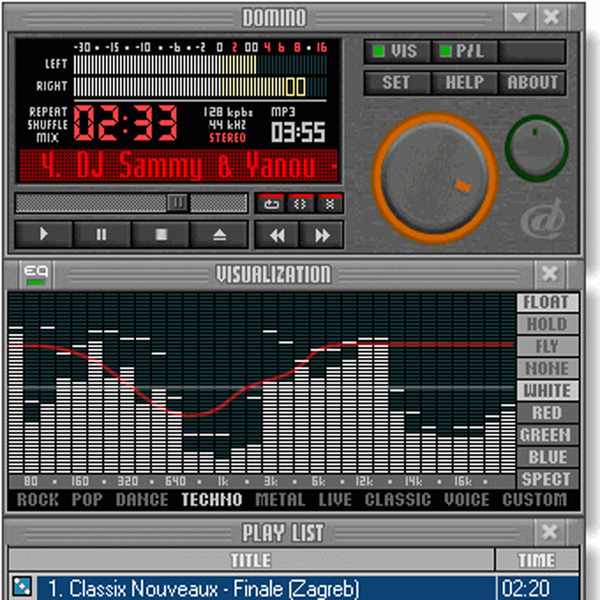Select the VOICE equalizer preset
600x600 pixels.
pyautogui.click(x=467, y=500)
